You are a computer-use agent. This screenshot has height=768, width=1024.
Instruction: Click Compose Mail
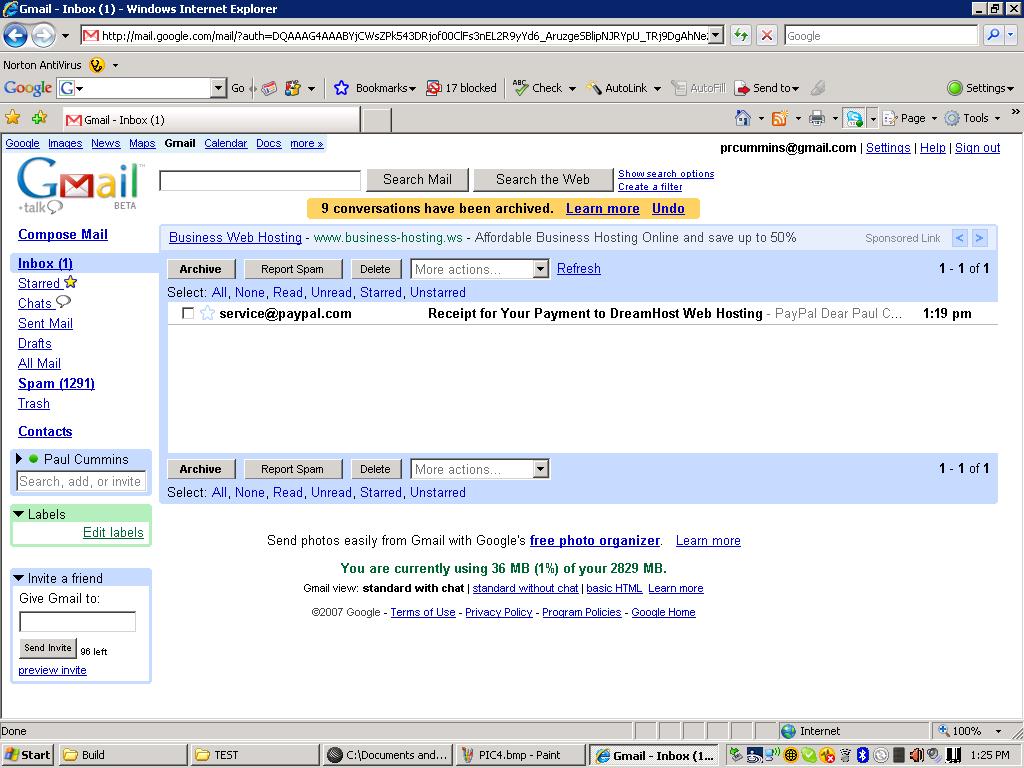tap(63, 234)
